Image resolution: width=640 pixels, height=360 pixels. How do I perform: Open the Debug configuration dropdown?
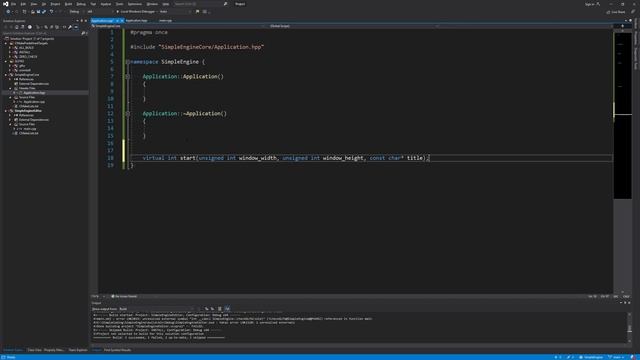click(76, 12)
